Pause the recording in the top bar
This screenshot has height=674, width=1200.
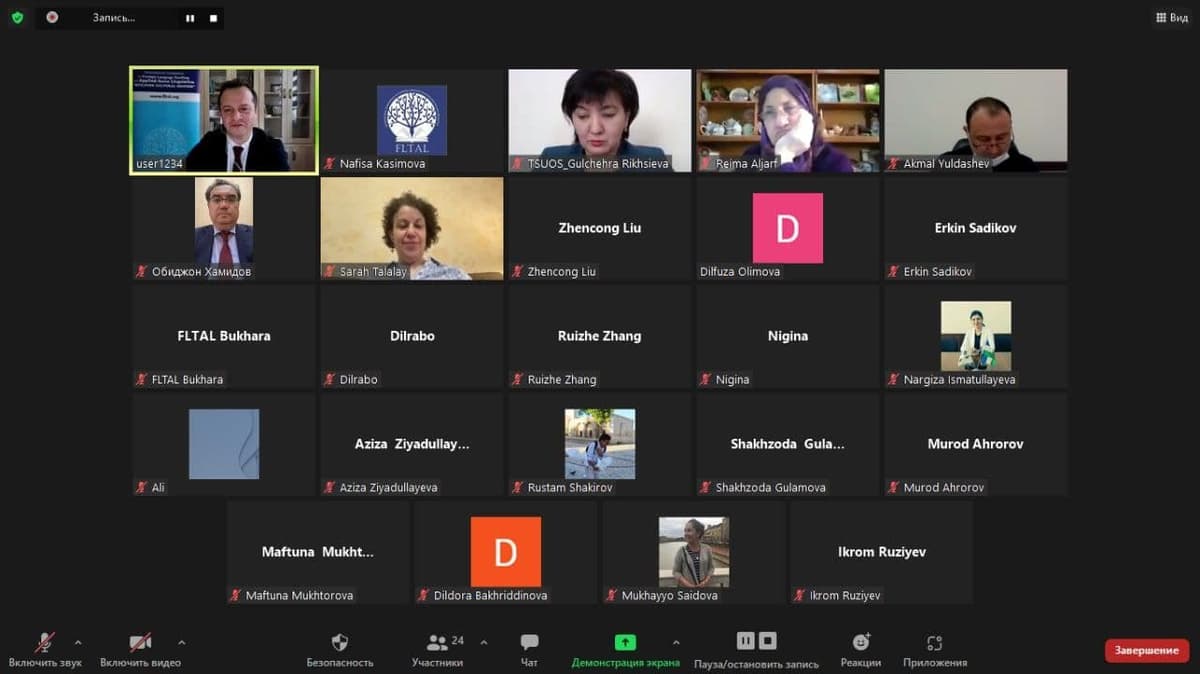(x=190, y=18)
